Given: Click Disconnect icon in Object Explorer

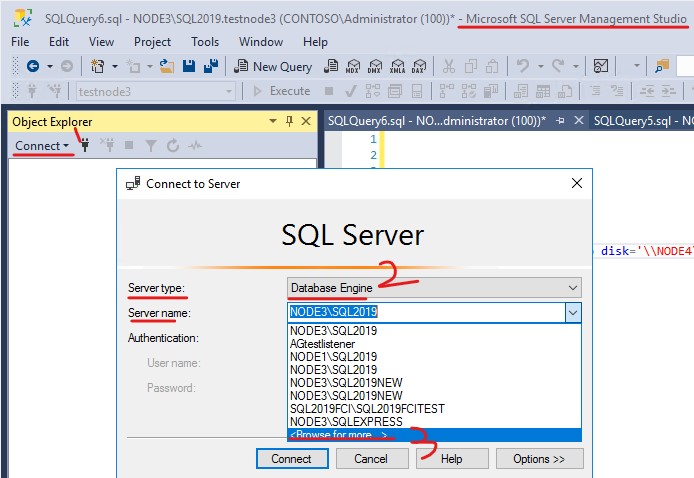Looking at the screenshot, I should (107, 145).
